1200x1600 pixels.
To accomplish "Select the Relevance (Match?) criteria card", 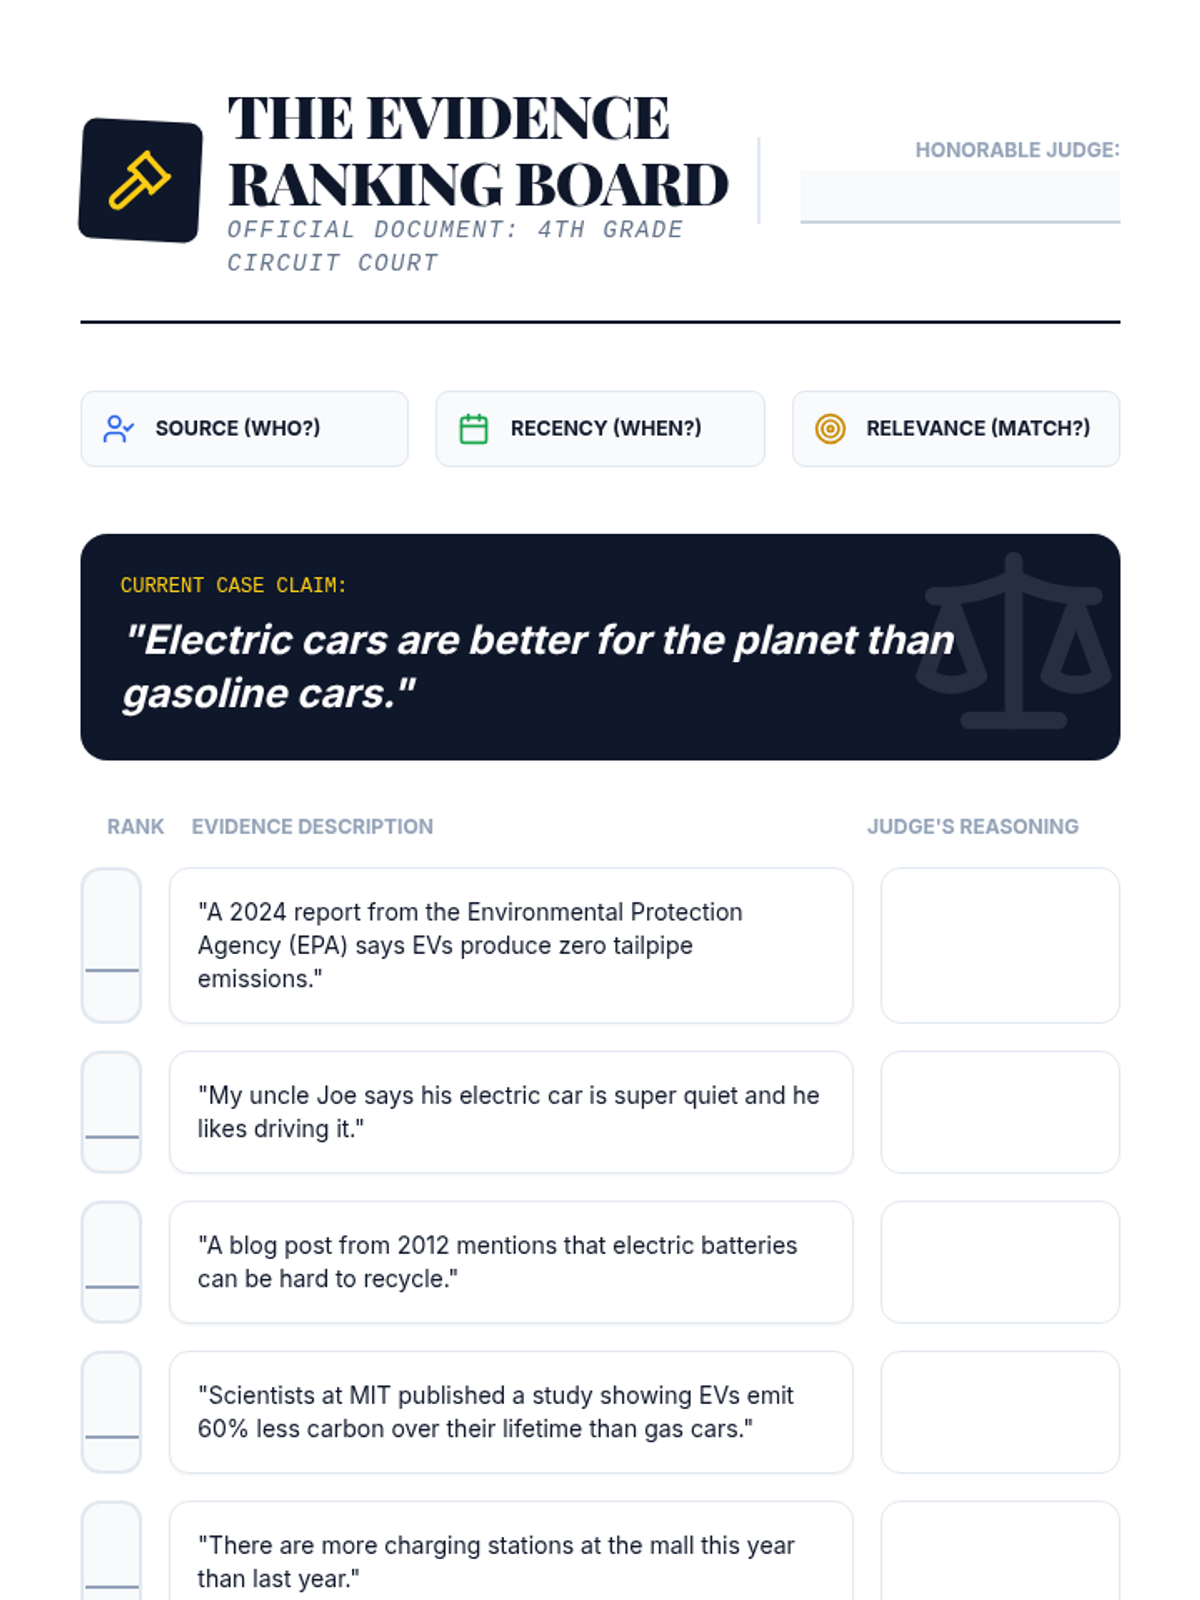I will pyautogui.click(x=955, y=429).
